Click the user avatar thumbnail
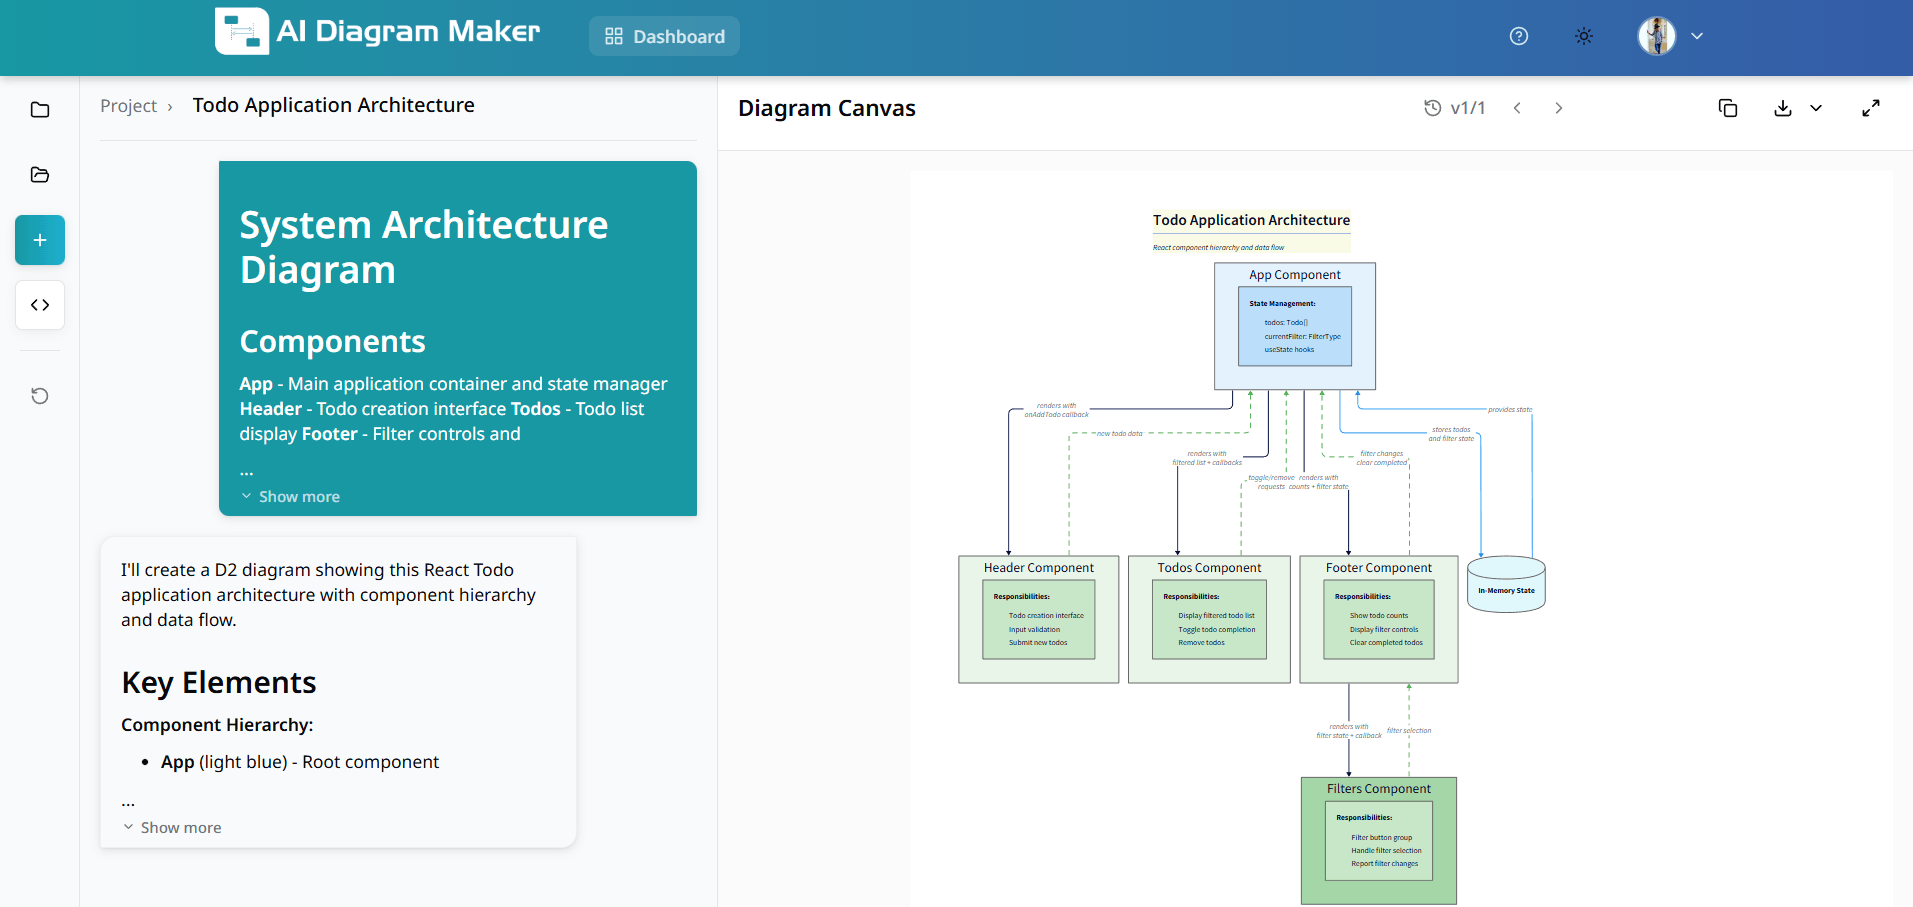This screenshot has height=907, width=1913. (1656, 36)
